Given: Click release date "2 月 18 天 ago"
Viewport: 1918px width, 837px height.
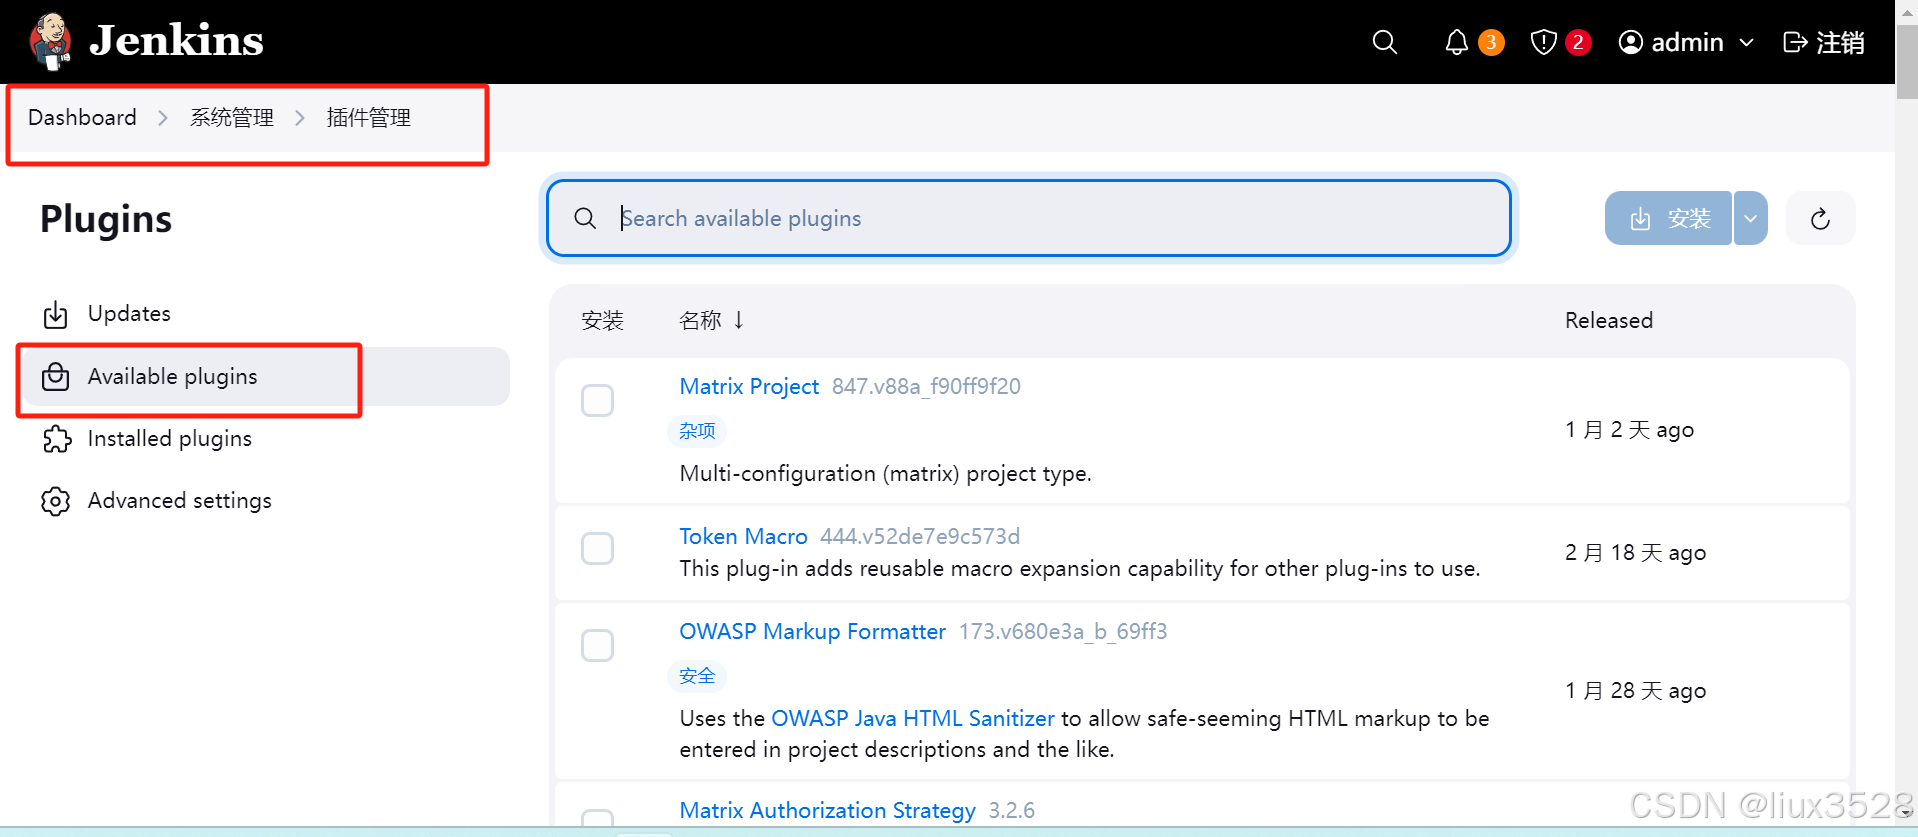Looking at the screenshot, I should click(1635, 553).
